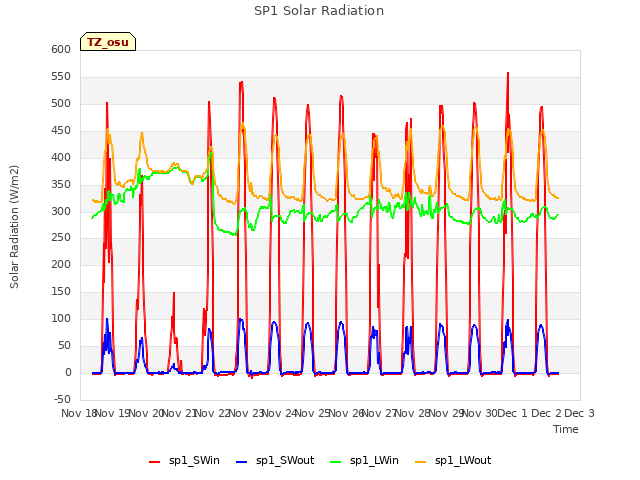640x480 pixels.
Task: Click the Dec 1 x-axis label
Action: point(512,413)
